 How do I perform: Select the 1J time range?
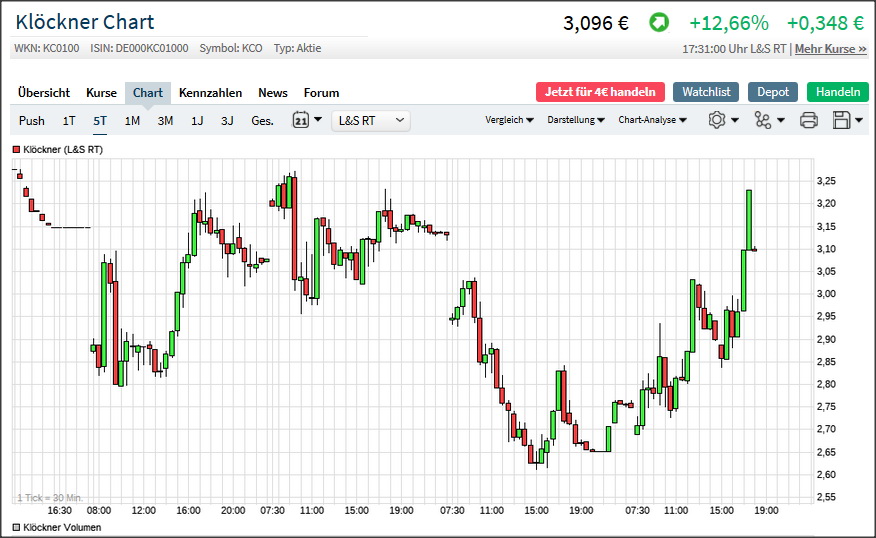click(197, 121)
